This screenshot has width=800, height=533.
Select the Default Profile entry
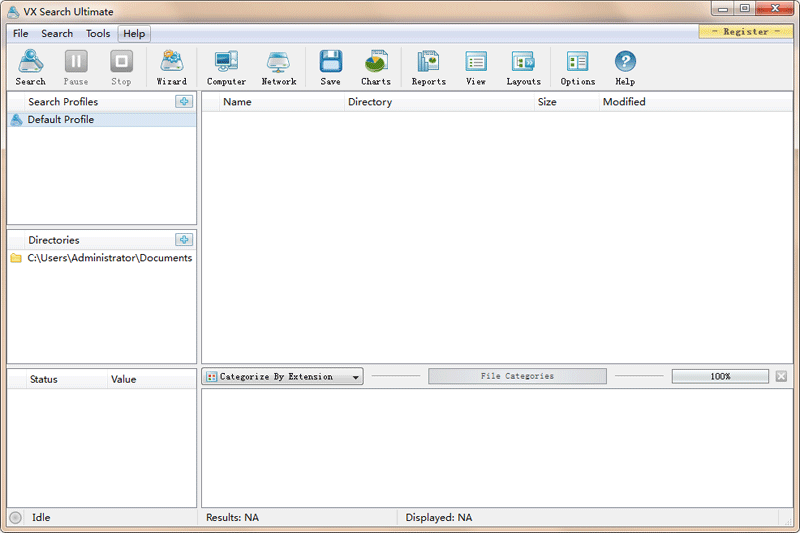[61, 120]
